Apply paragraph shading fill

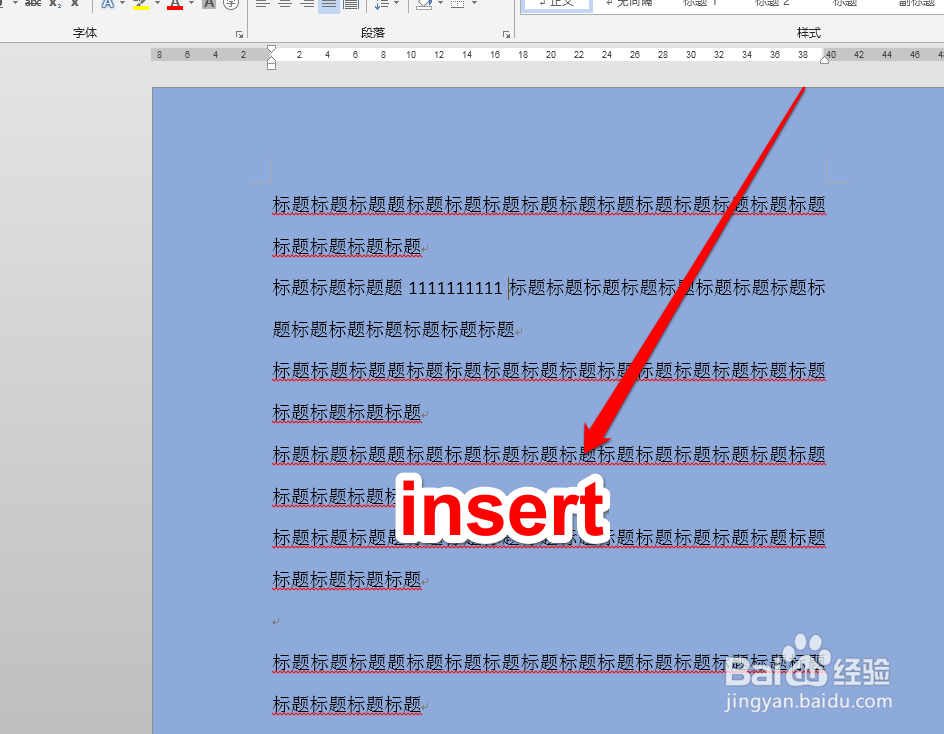coord(424,4)
